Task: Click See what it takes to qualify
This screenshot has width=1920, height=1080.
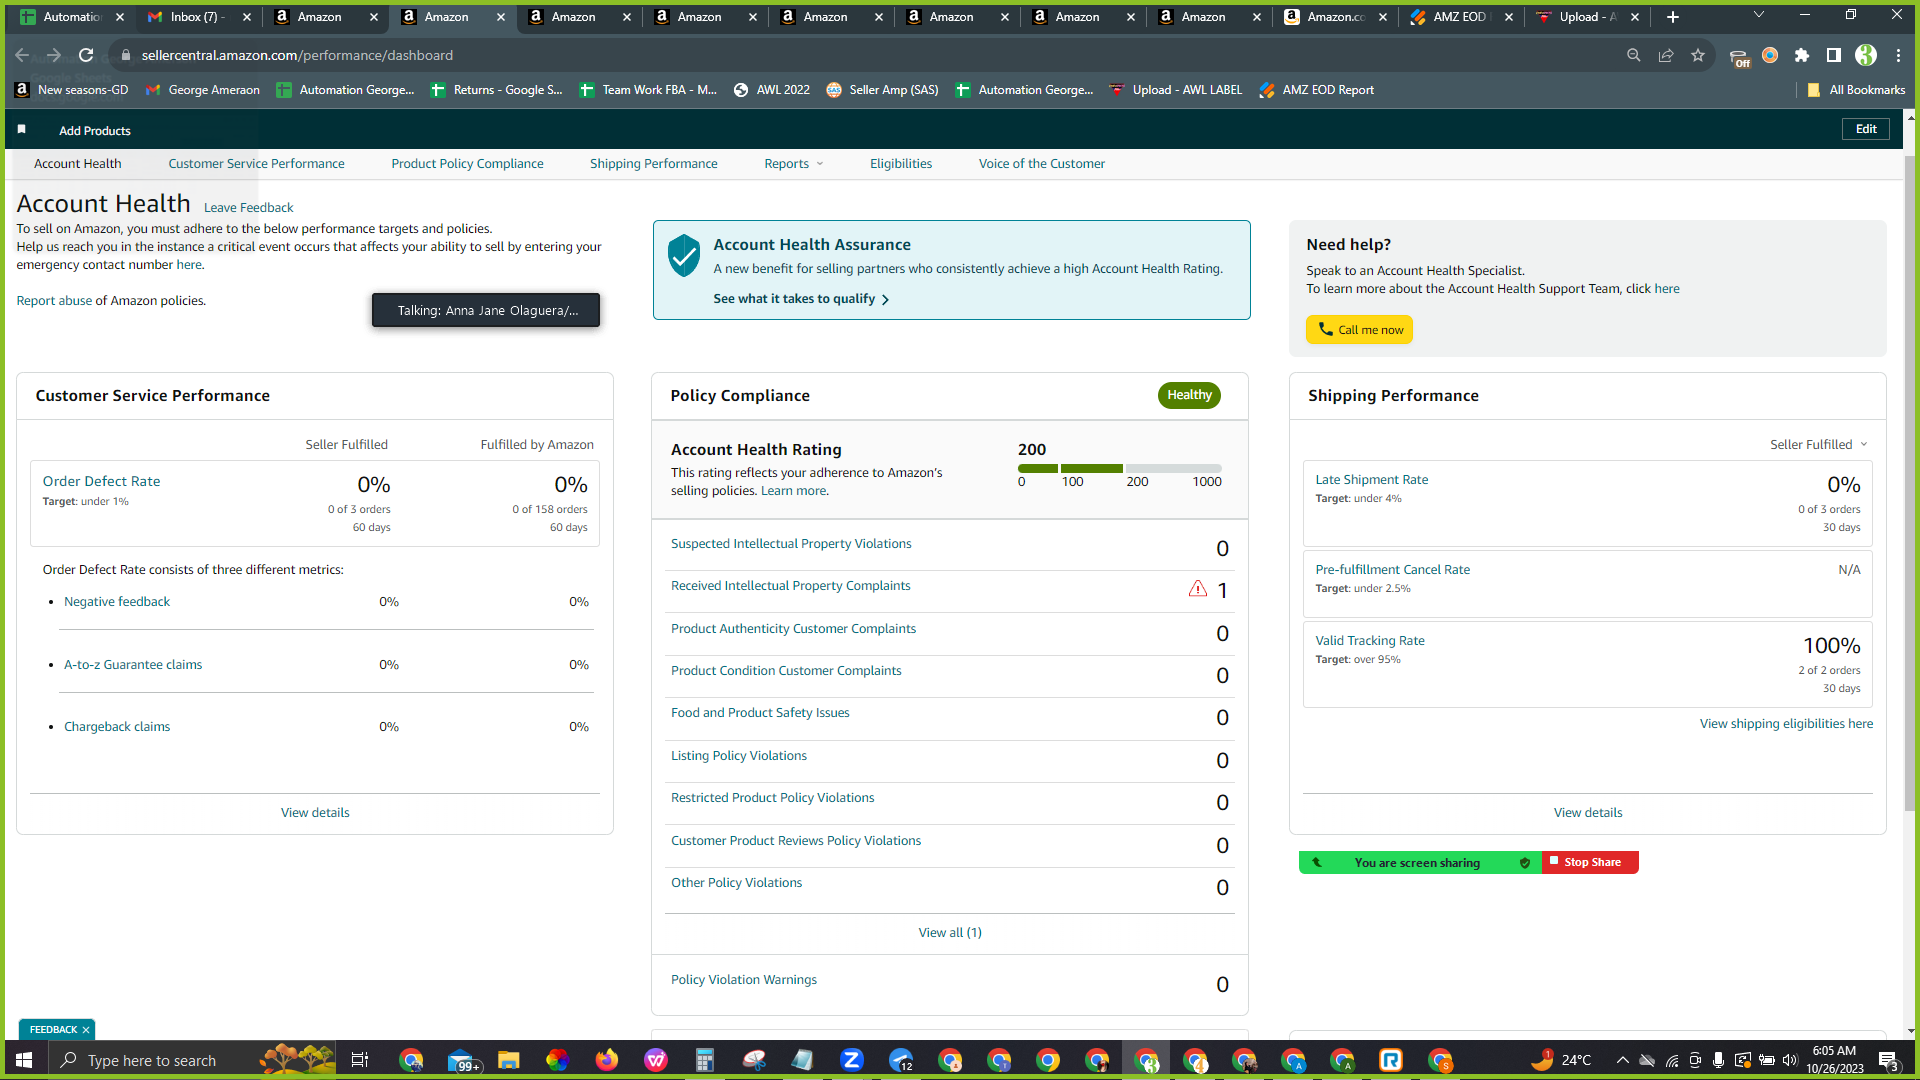Action: click(x=801, y=299)
